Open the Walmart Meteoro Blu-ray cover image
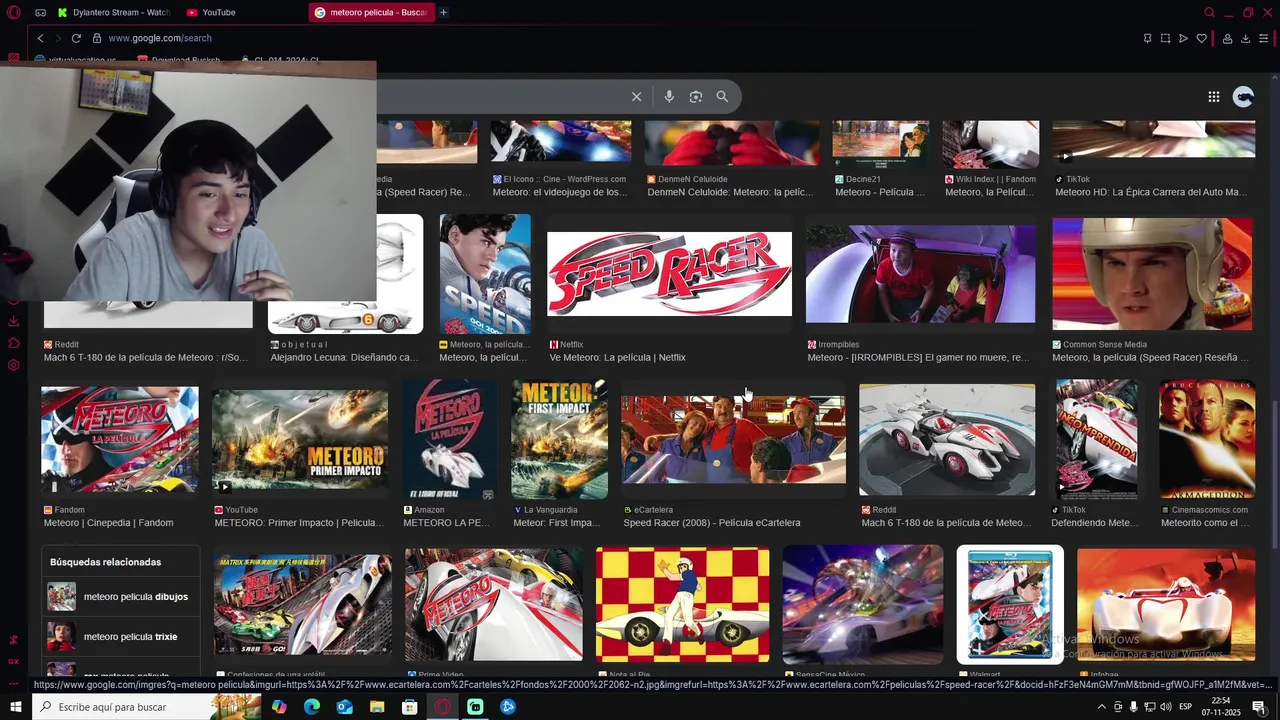The image size is (1280, 720). click(1010, 604)
